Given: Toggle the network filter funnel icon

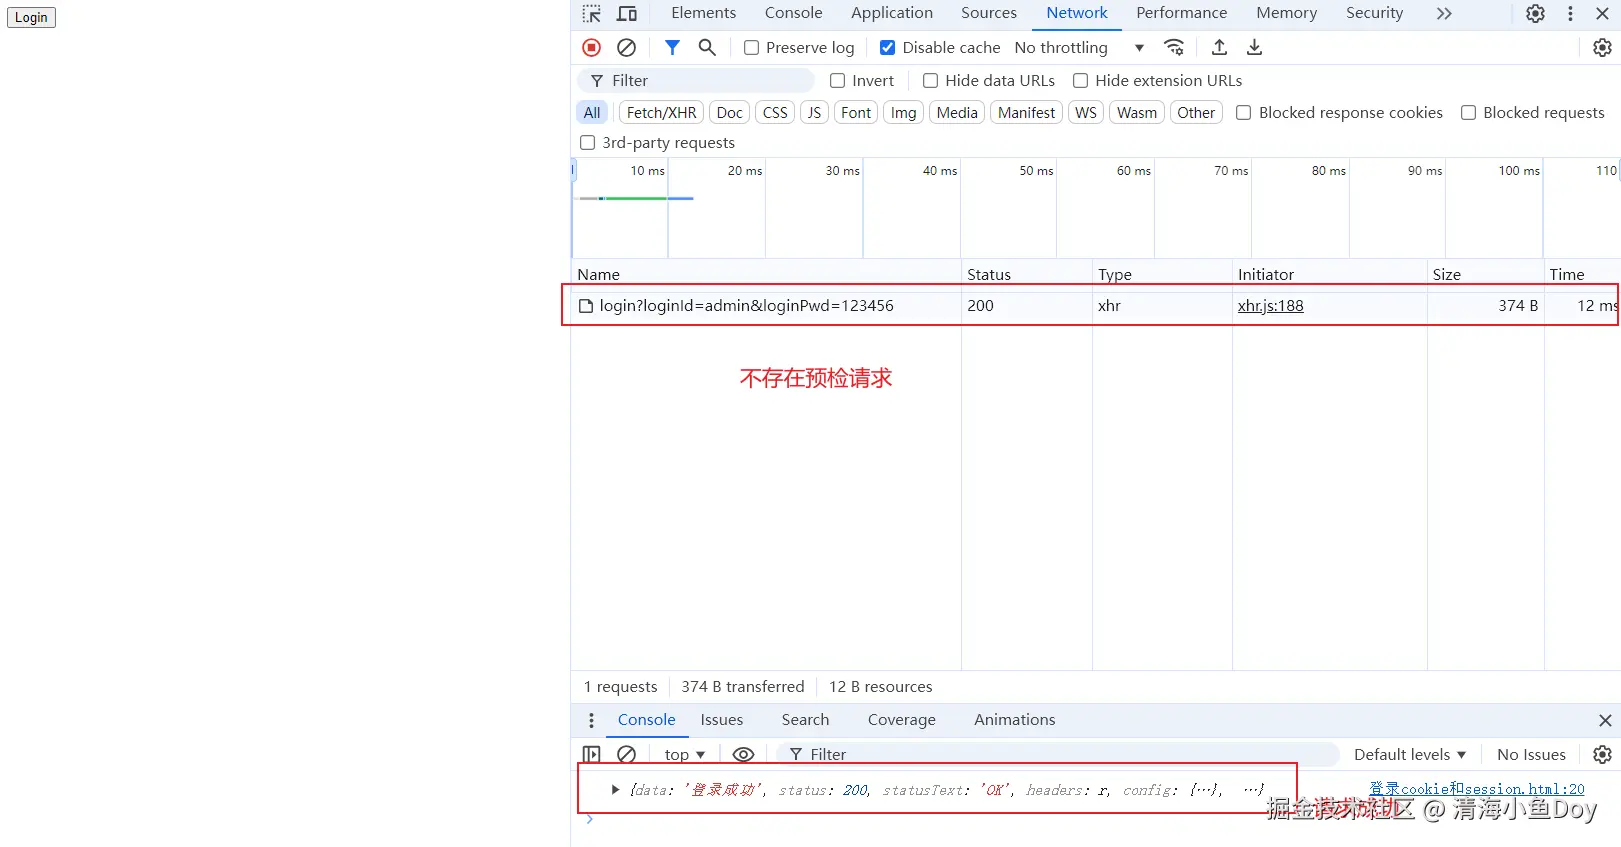Looking at the screenshot, I should (672, 47).
